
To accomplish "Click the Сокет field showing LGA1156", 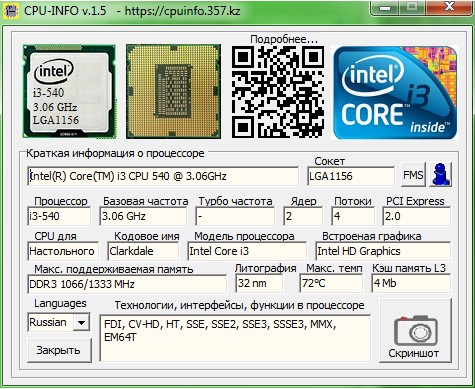I will click(x=351, y=176).
